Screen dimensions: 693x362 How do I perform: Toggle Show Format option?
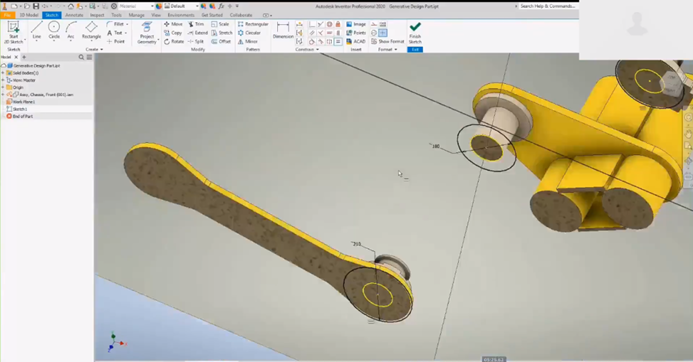388,42
